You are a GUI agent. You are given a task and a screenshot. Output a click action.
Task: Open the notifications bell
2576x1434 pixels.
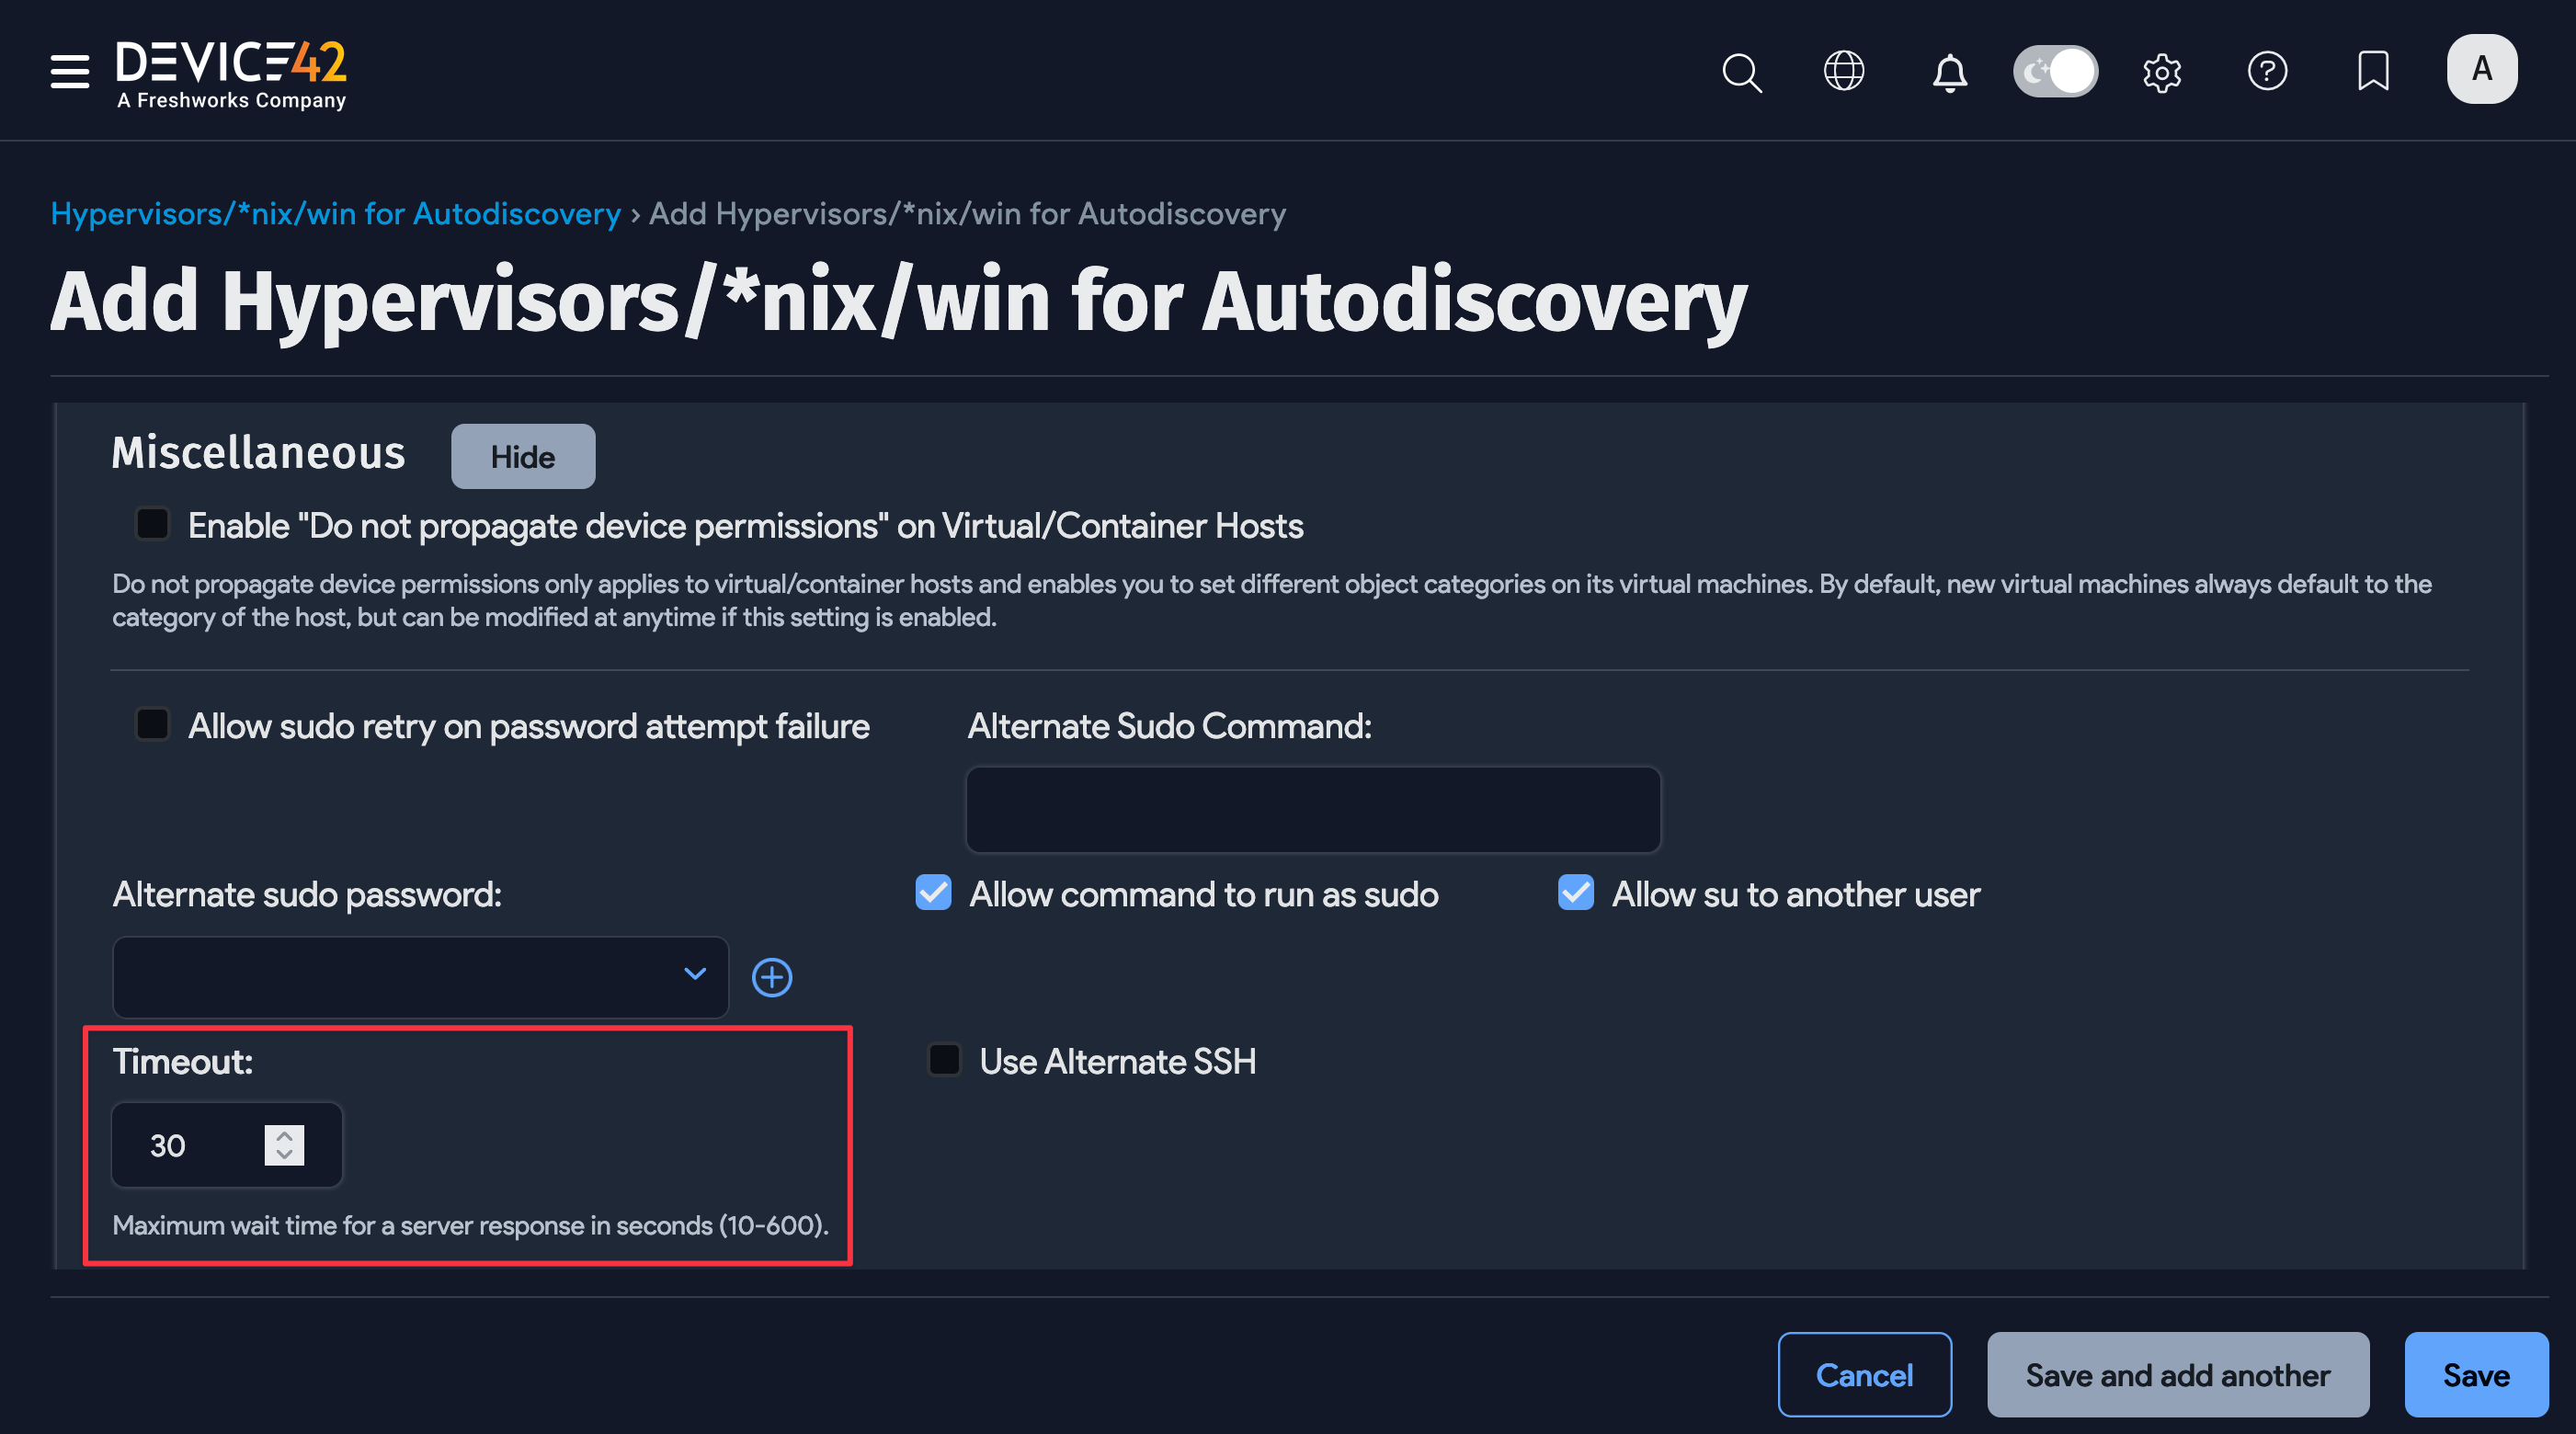tap(1949, 73)
